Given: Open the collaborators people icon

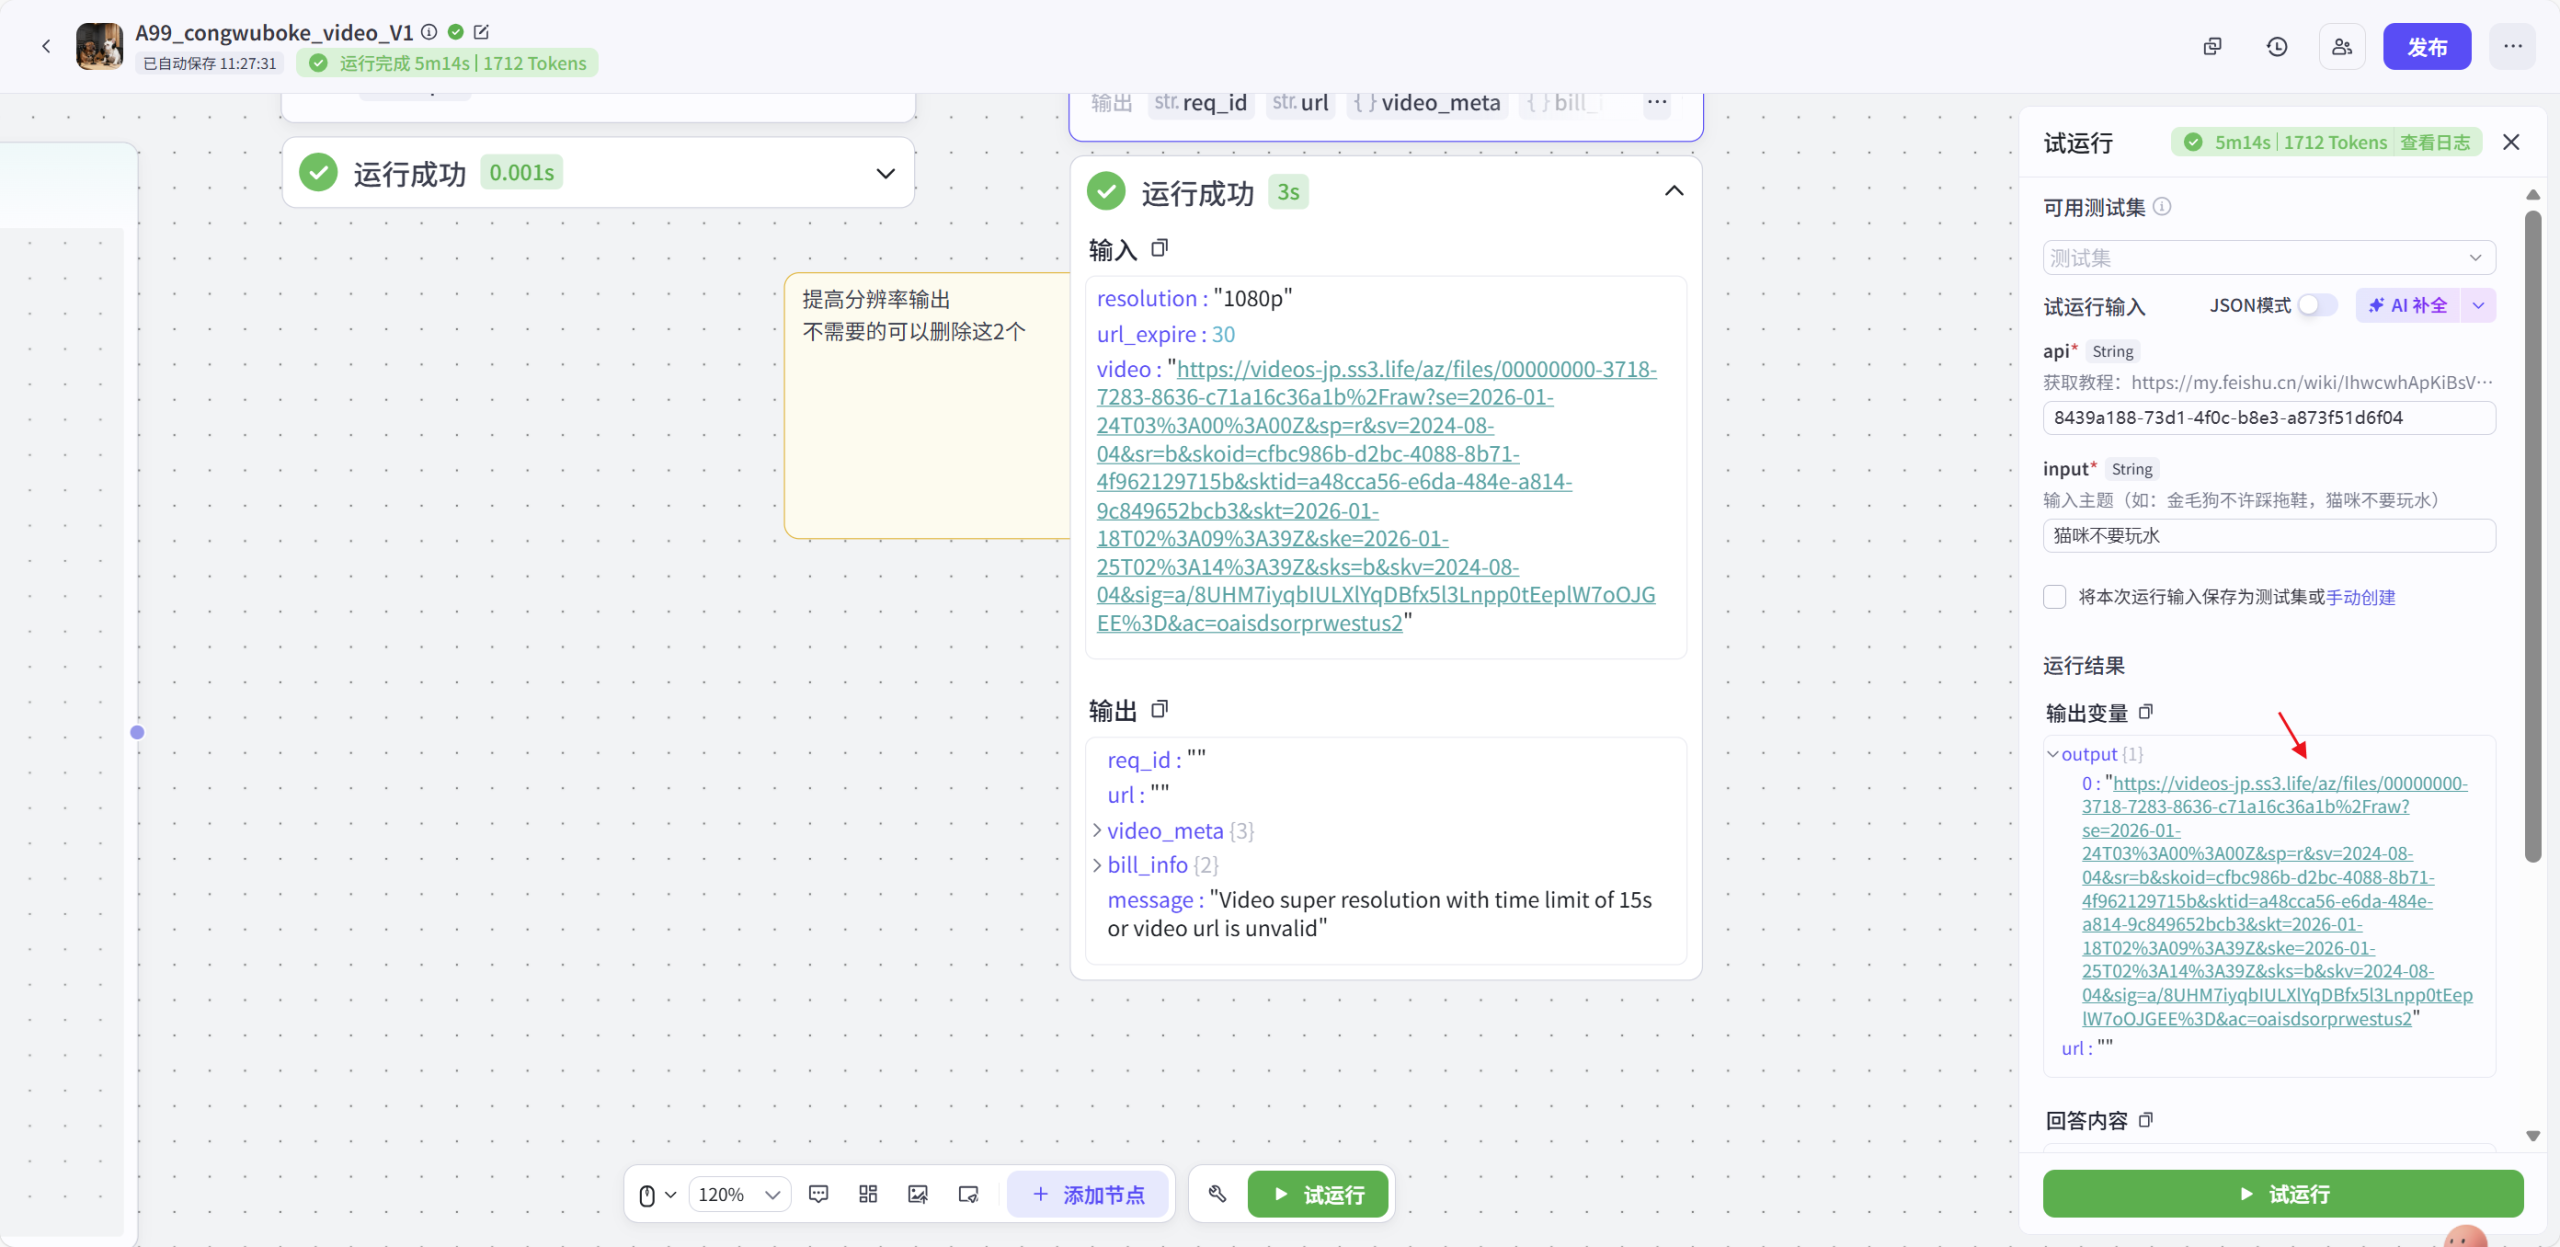Looking at the screenshot, I should click(2342, 47).
